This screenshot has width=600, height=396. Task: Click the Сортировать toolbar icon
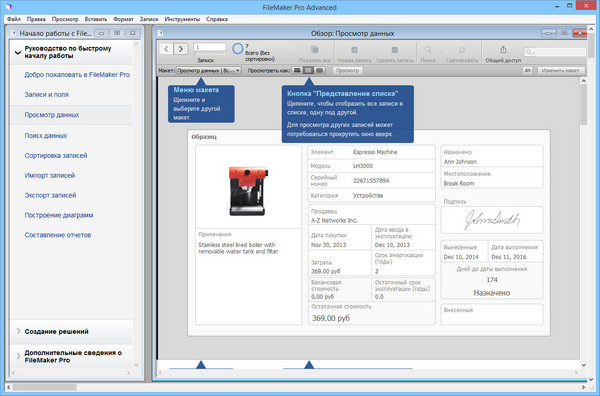(462, 50)
